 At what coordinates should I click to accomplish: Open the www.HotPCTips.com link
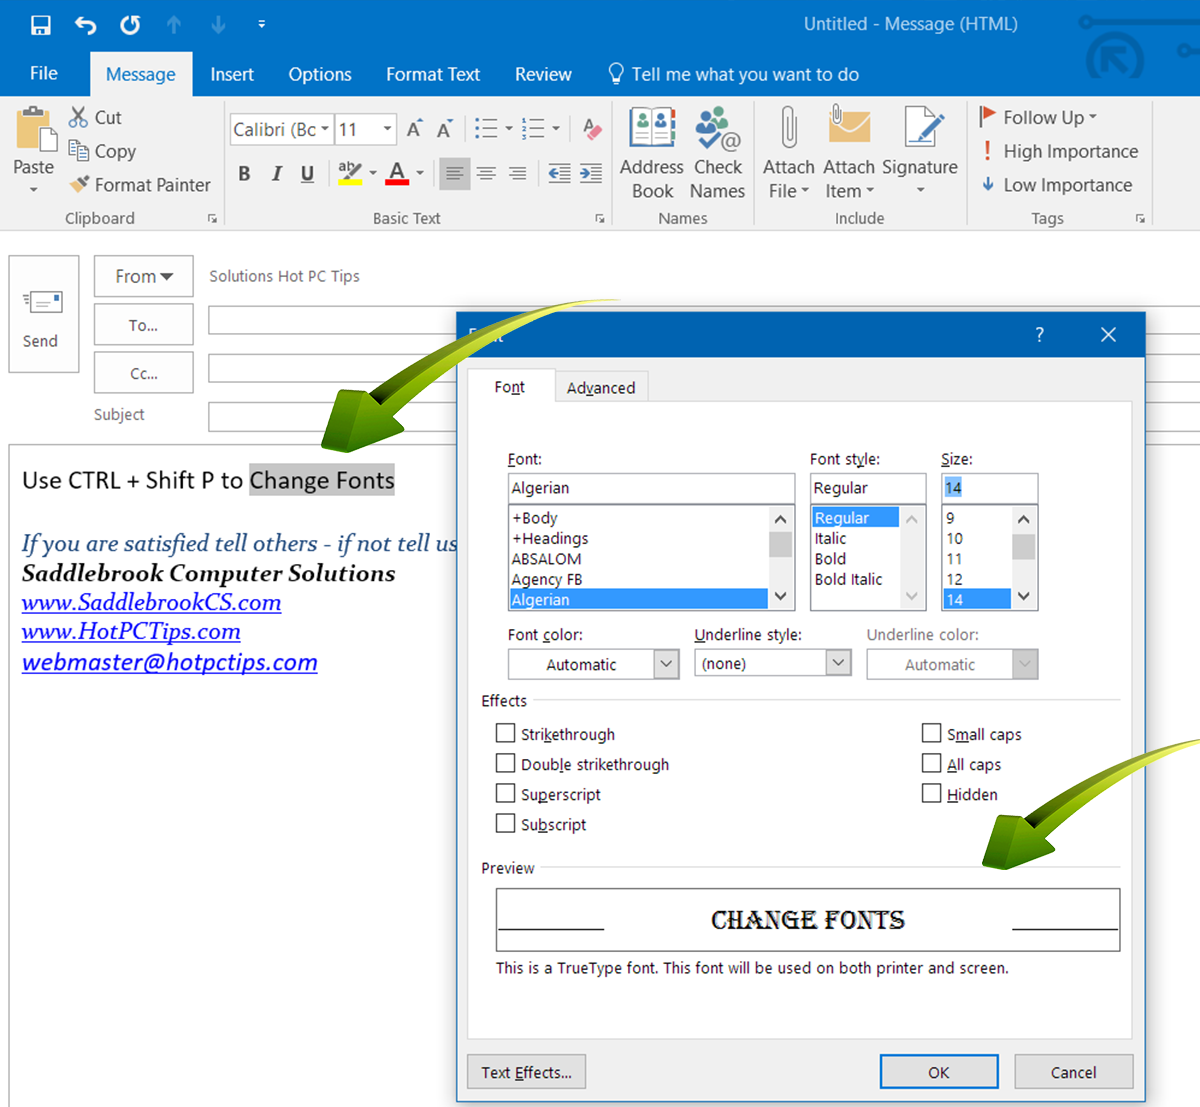[131, 632]
